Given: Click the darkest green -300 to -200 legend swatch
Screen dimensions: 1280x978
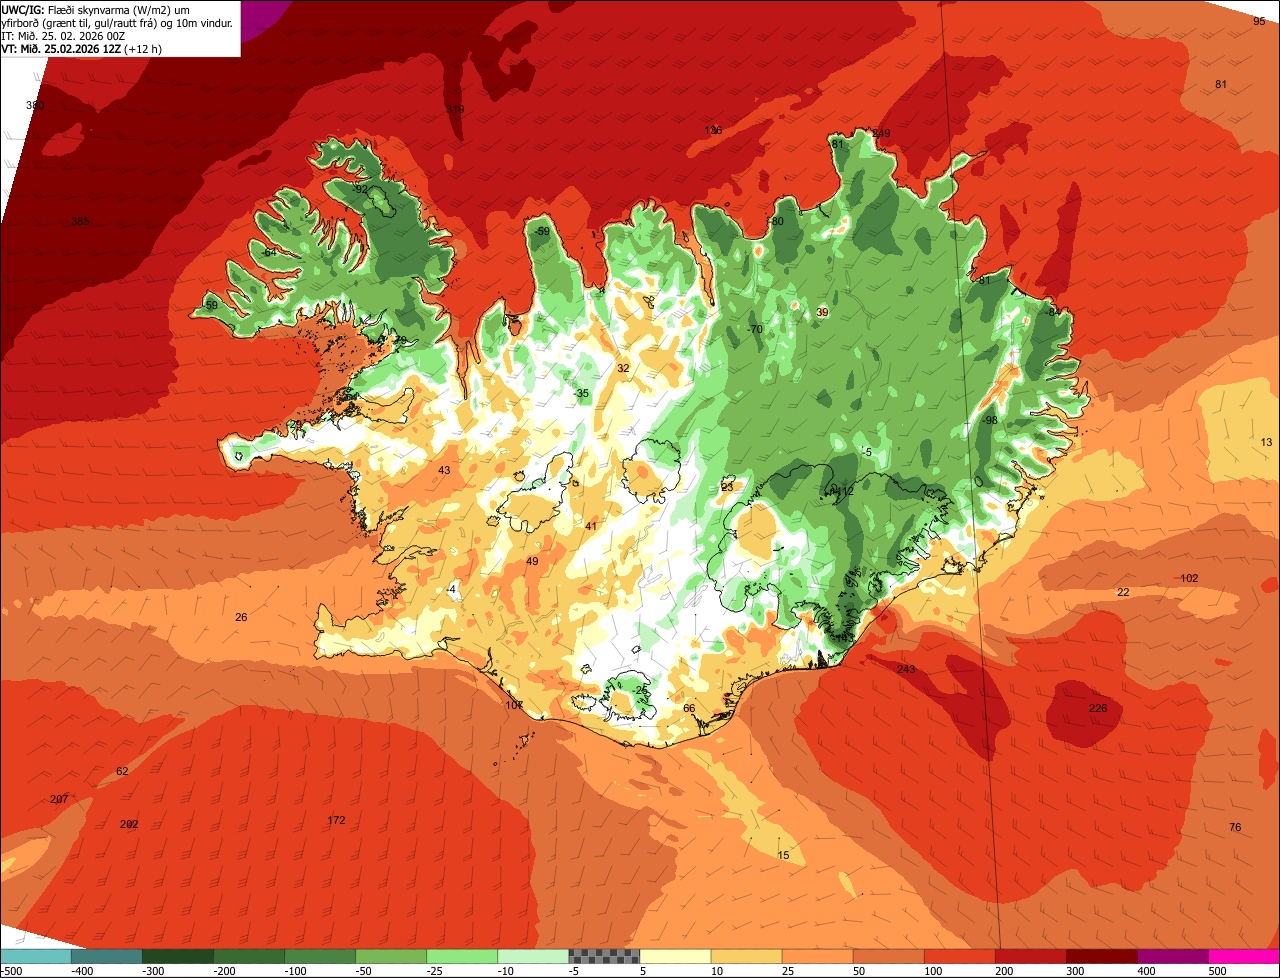Looking at the screenshot, I should point(178,956).
